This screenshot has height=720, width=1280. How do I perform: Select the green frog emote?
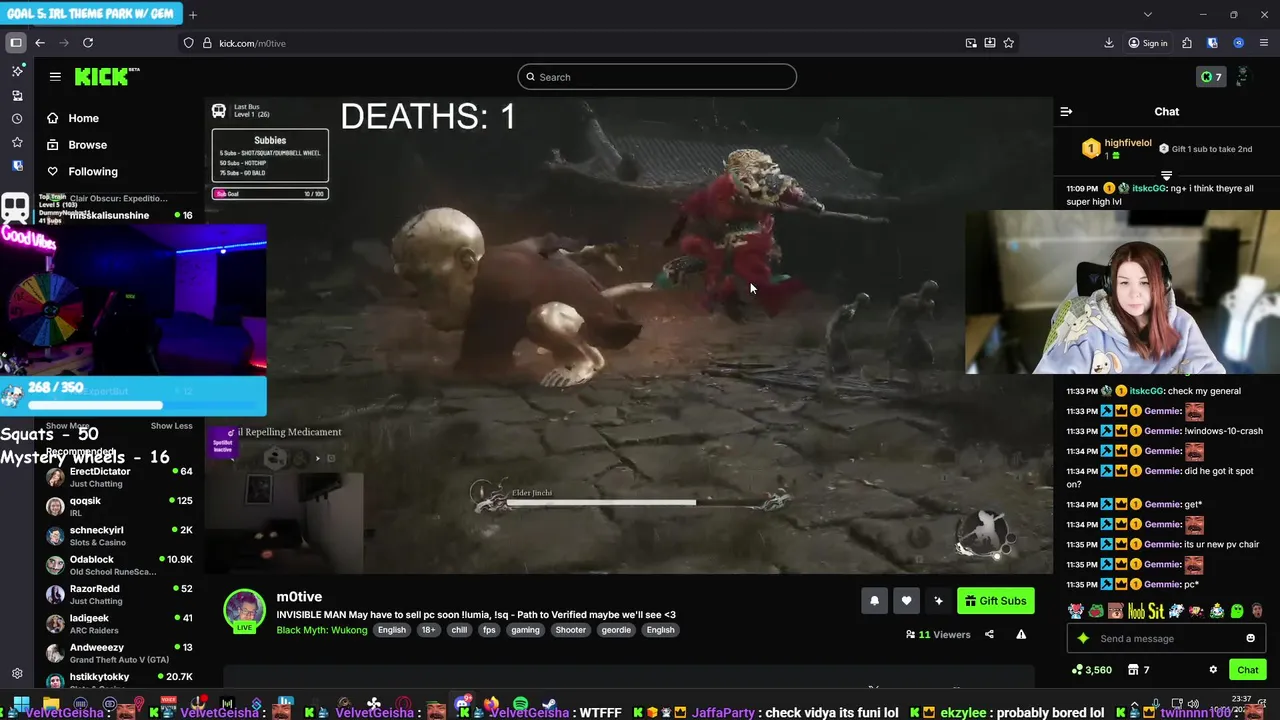click(x=1096, y=611)
